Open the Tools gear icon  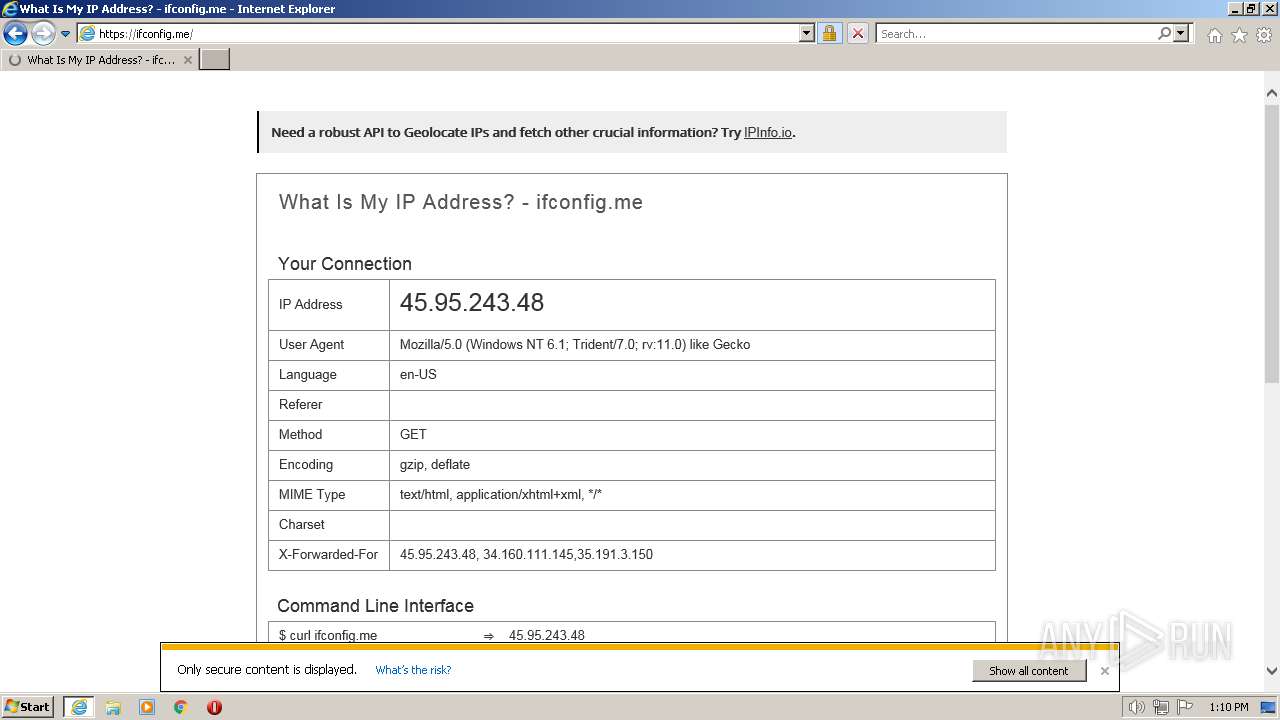1264,35
